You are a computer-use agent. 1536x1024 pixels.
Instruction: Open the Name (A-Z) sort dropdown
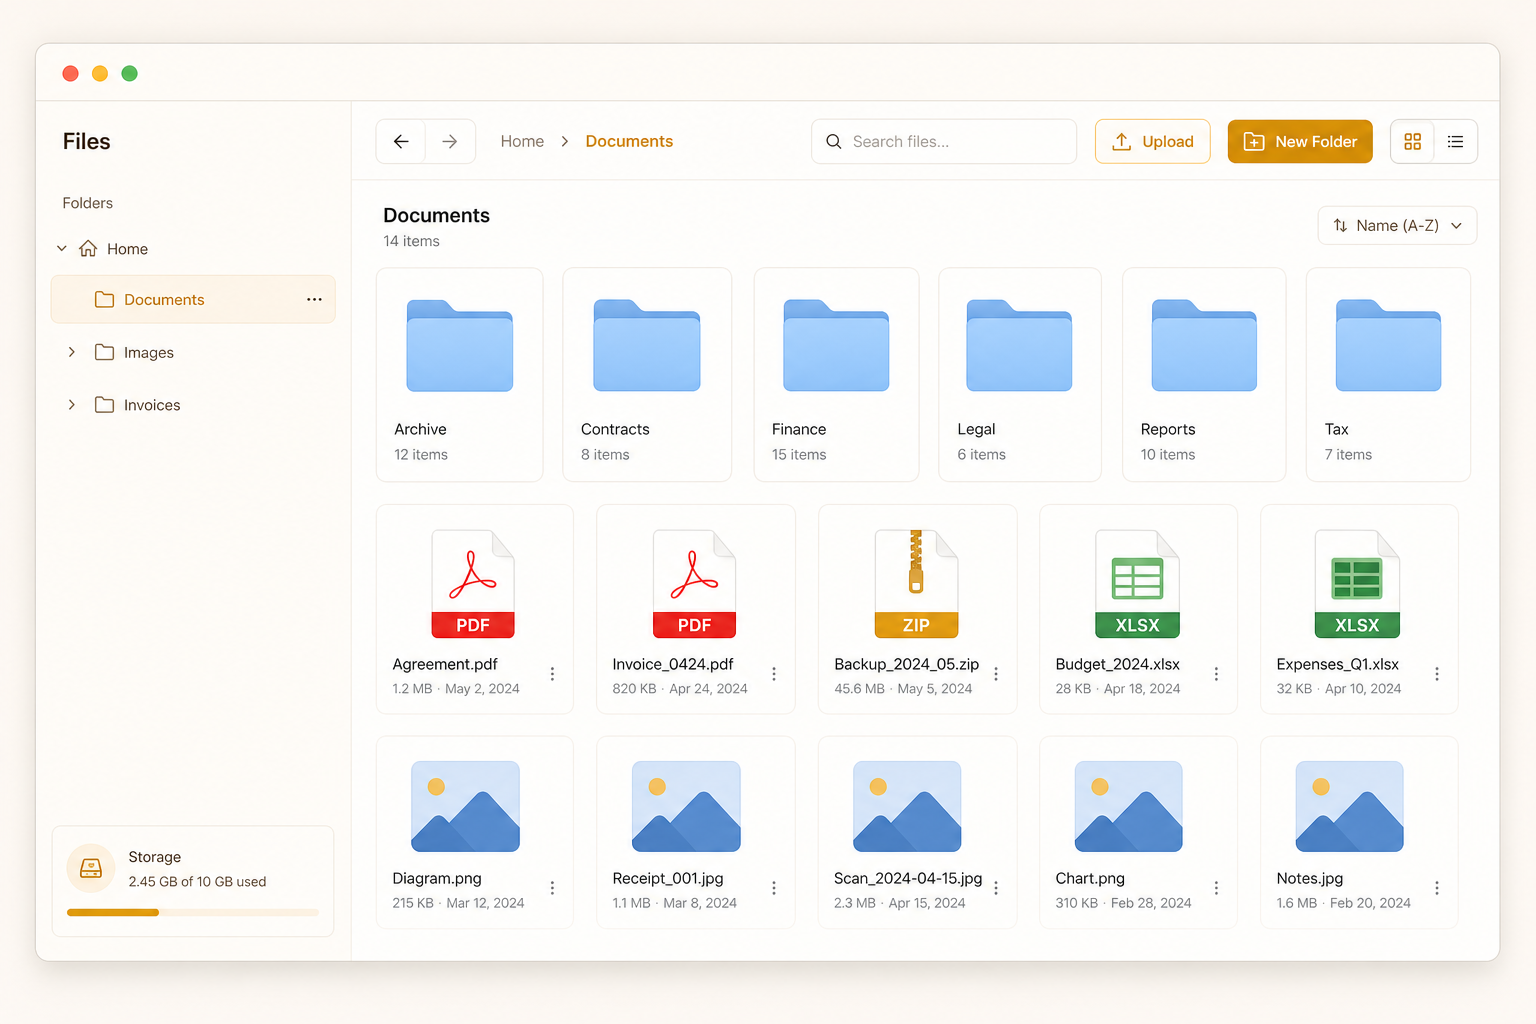click(1397, 226)
